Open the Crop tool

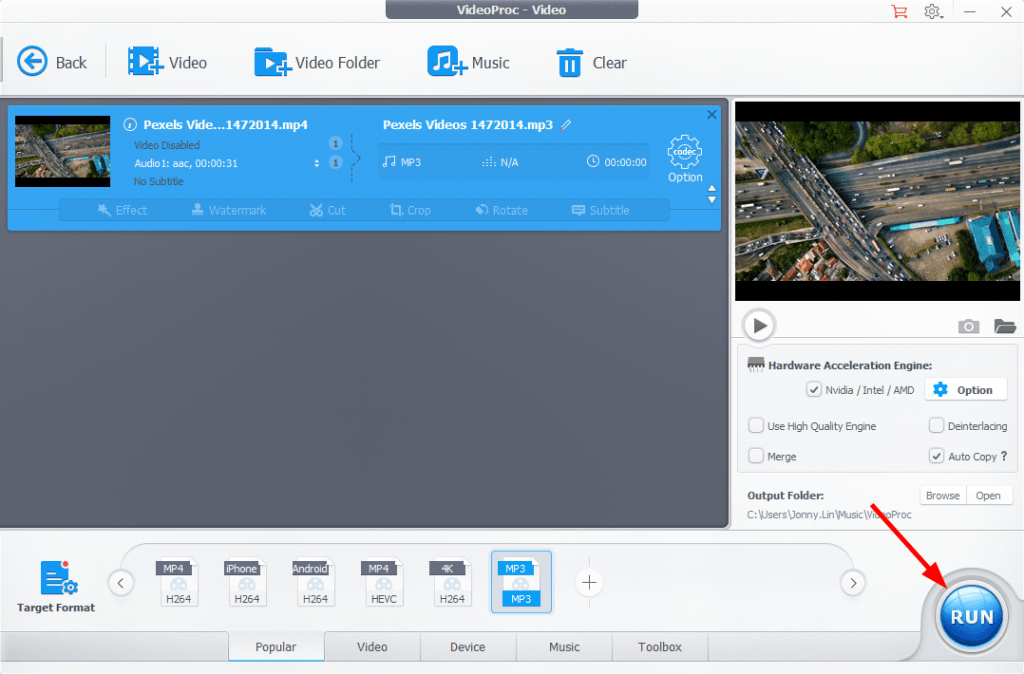click(410, 210)
